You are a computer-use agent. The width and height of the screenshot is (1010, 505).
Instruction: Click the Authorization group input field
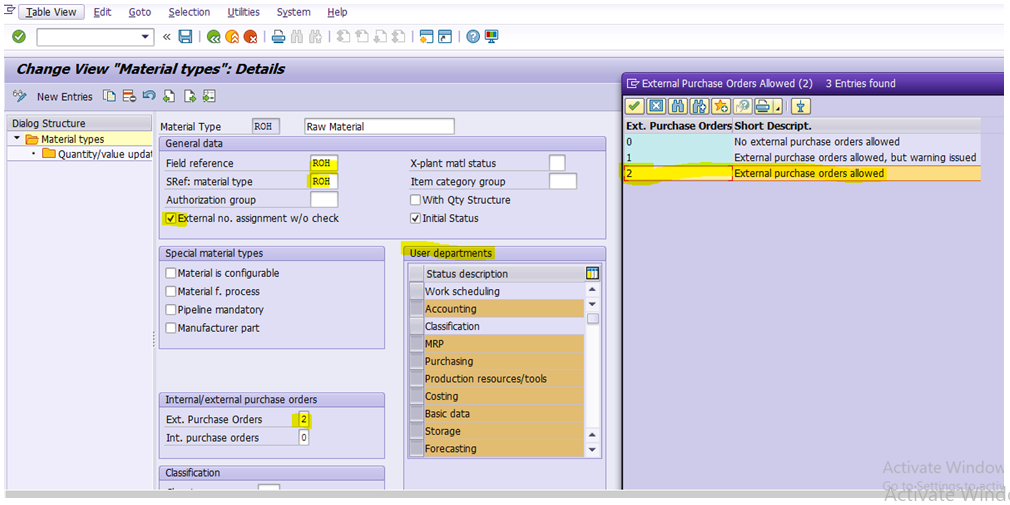tap(324, 200)
